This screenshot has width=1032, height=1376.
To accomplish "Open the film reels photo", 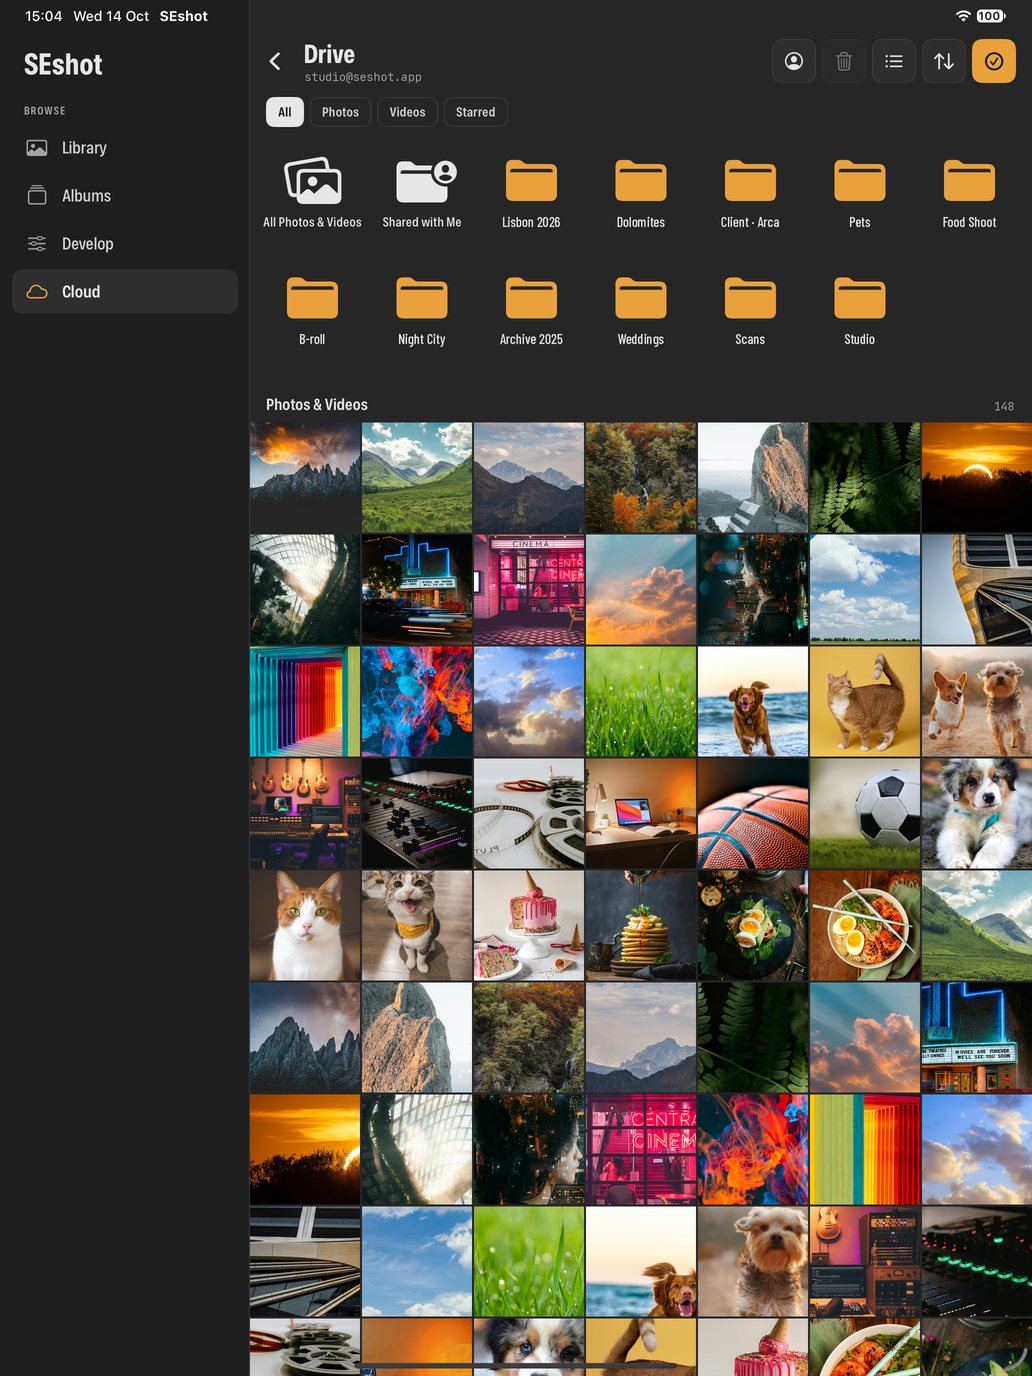I will click(529, 813).
